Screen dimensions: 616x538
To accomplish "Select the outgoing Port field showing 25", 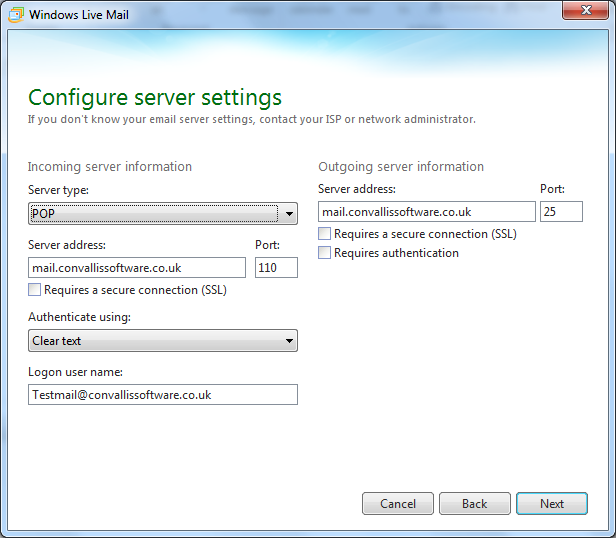I will 561,212.
